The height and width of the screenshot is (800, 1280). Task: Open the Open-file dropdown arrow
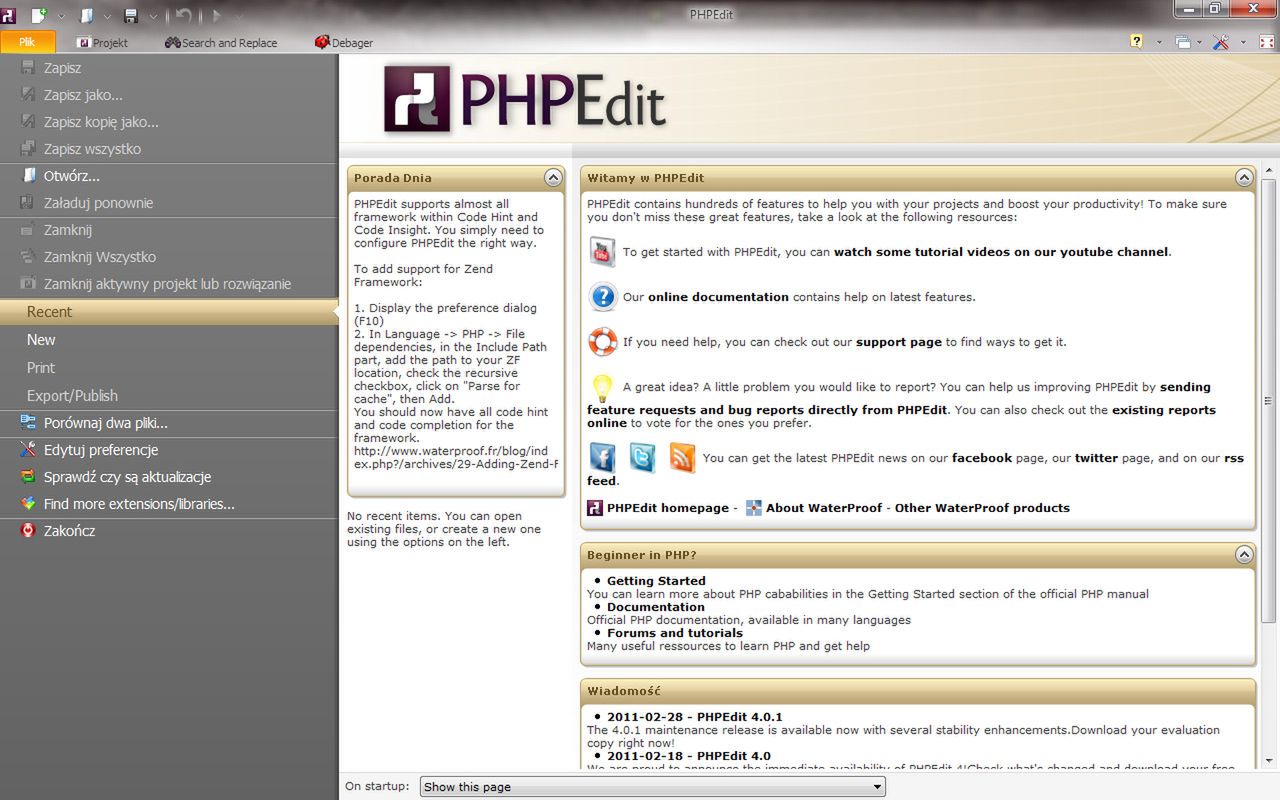107,16
